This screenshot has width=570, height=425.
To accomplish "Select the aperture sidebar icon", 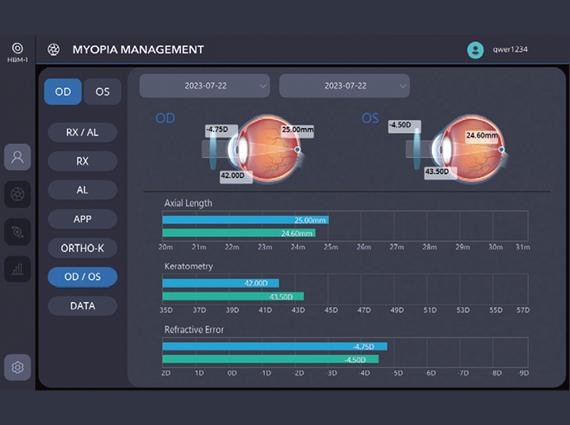I will (17, 194).
